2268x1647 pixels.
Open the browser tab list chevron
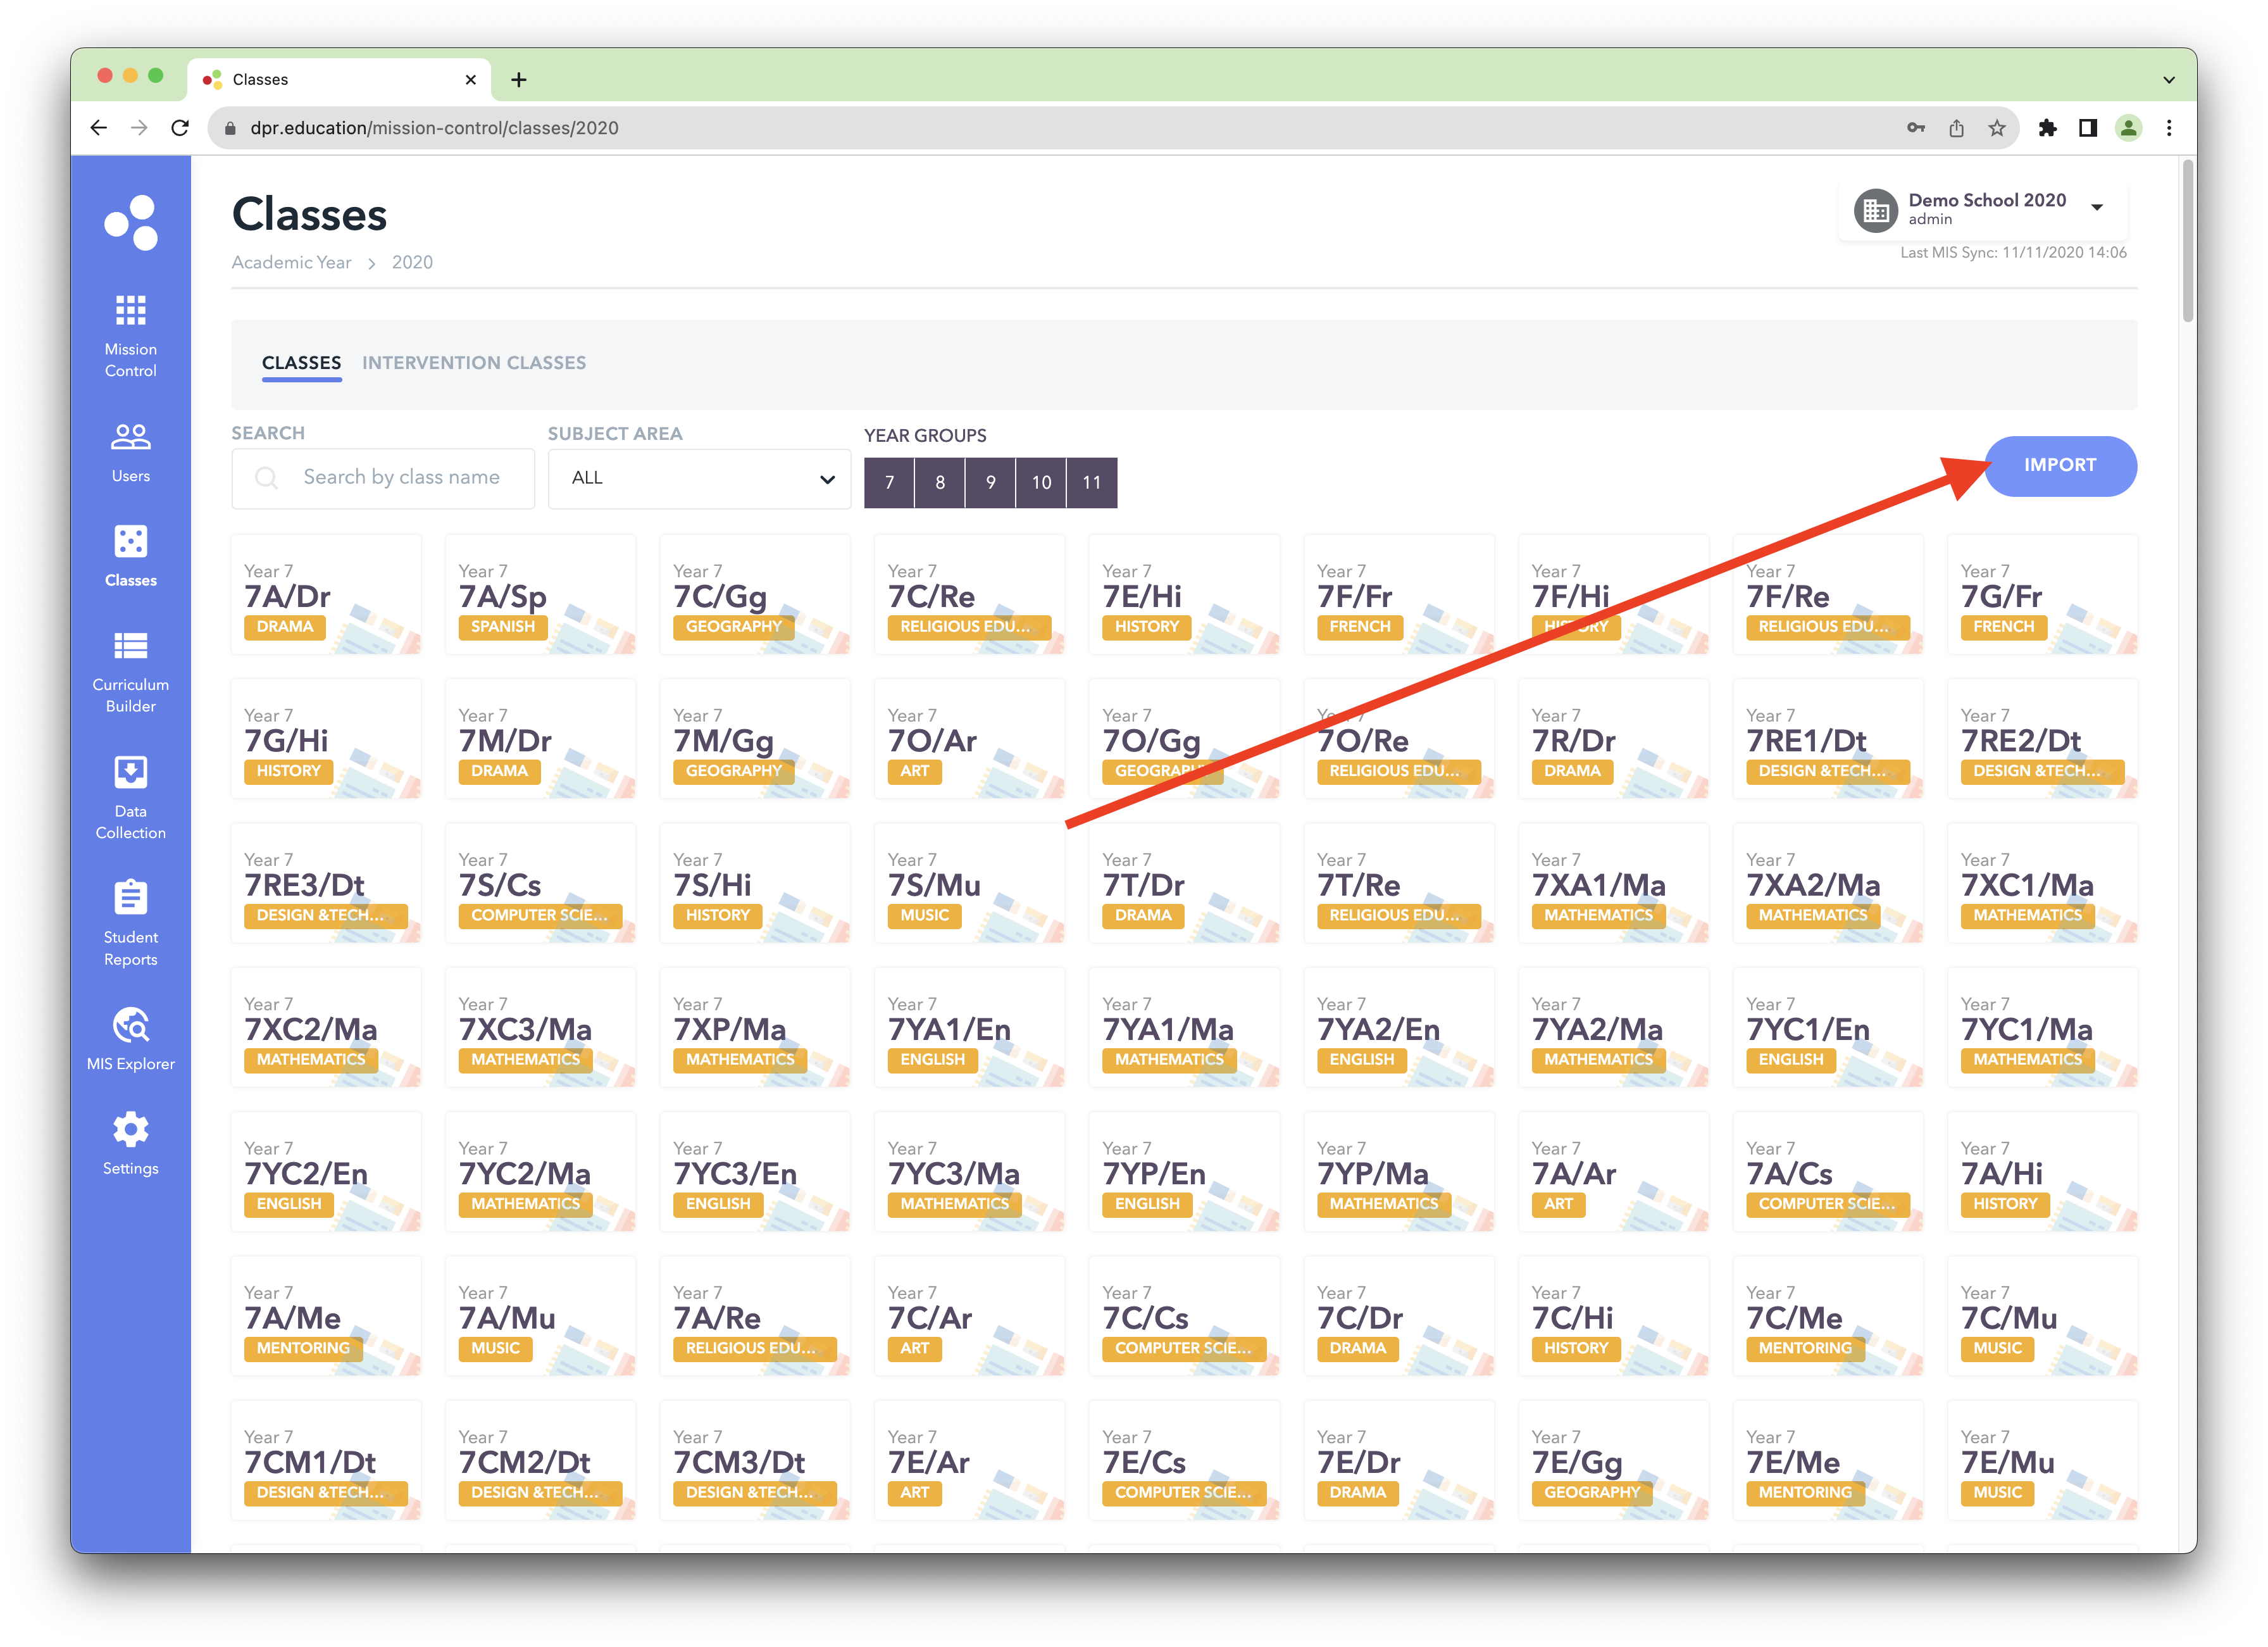pos(2168,79)
